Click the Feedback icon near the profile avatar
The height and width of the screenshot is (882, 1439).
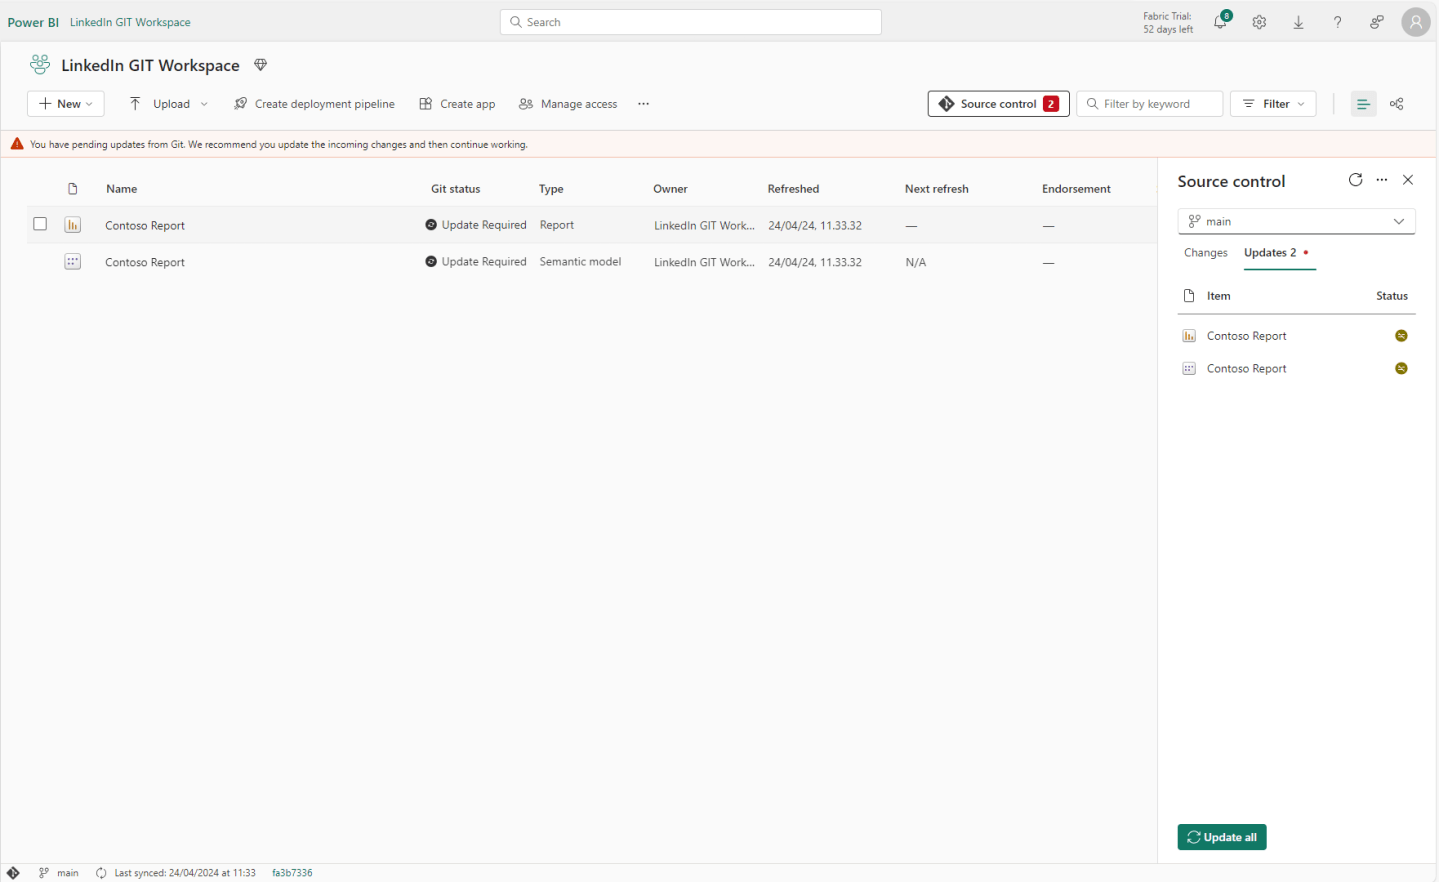[x=1376, y=21]
